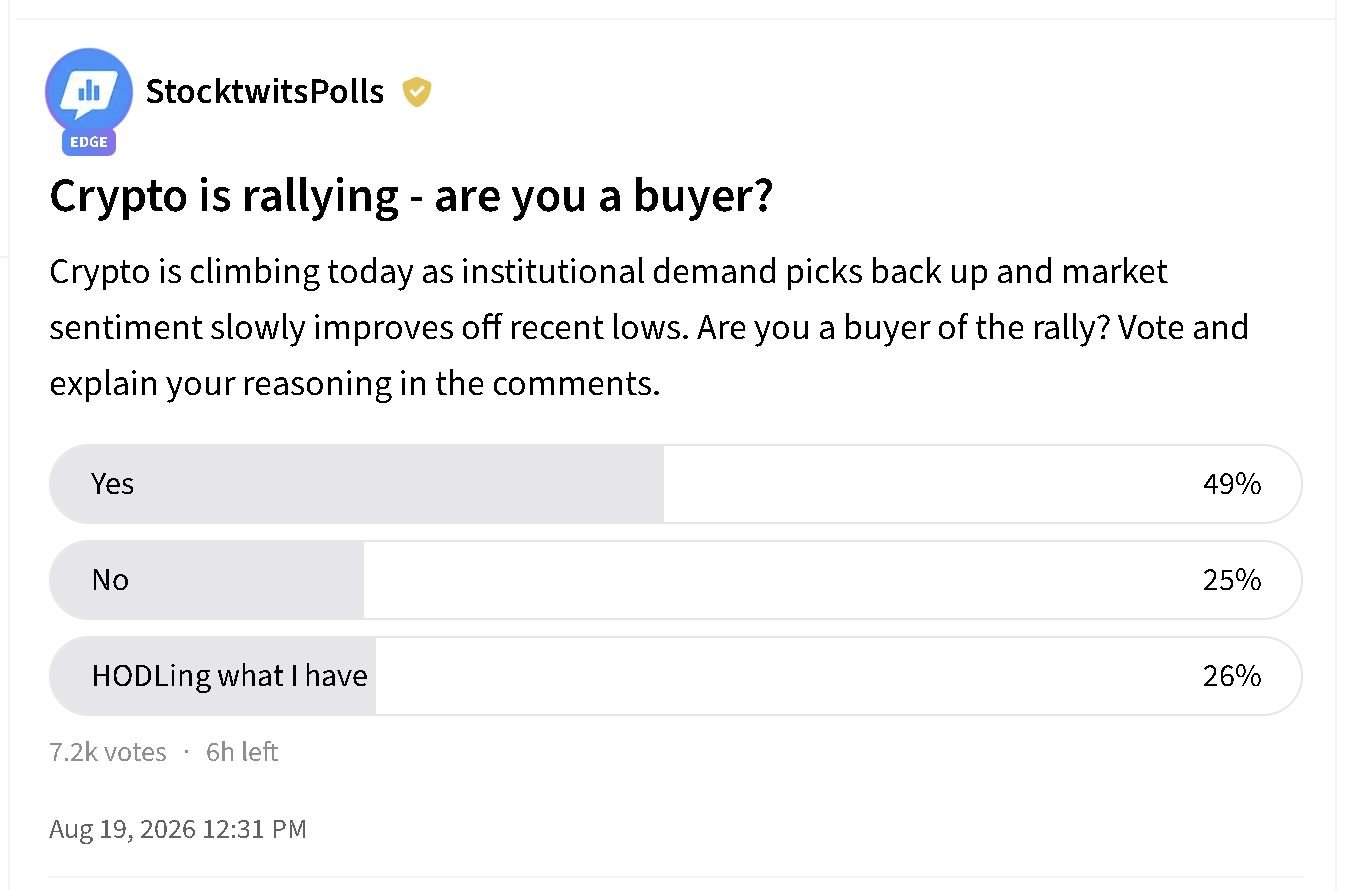Image resolution: width=1352 pixels, height=890 pixels.
Task: Vote Yes in the poll
Action: pyautogui.click(x=675, y=484)
